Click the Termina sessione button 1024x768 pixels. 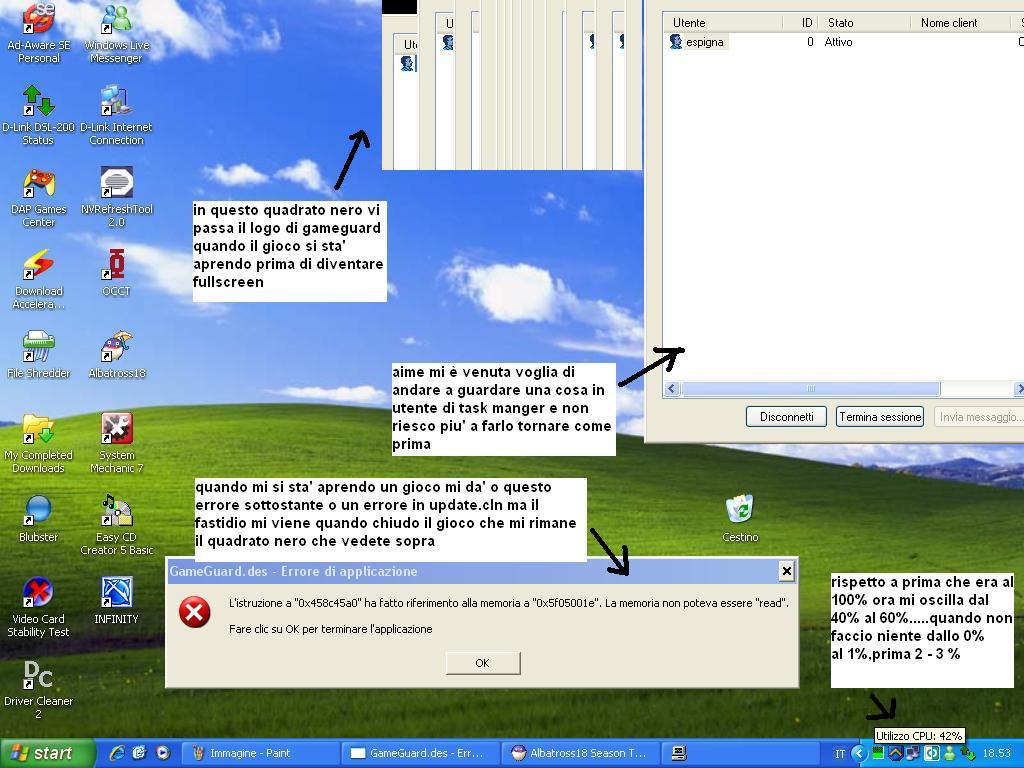pyautogui.click(x=880, y=417)
